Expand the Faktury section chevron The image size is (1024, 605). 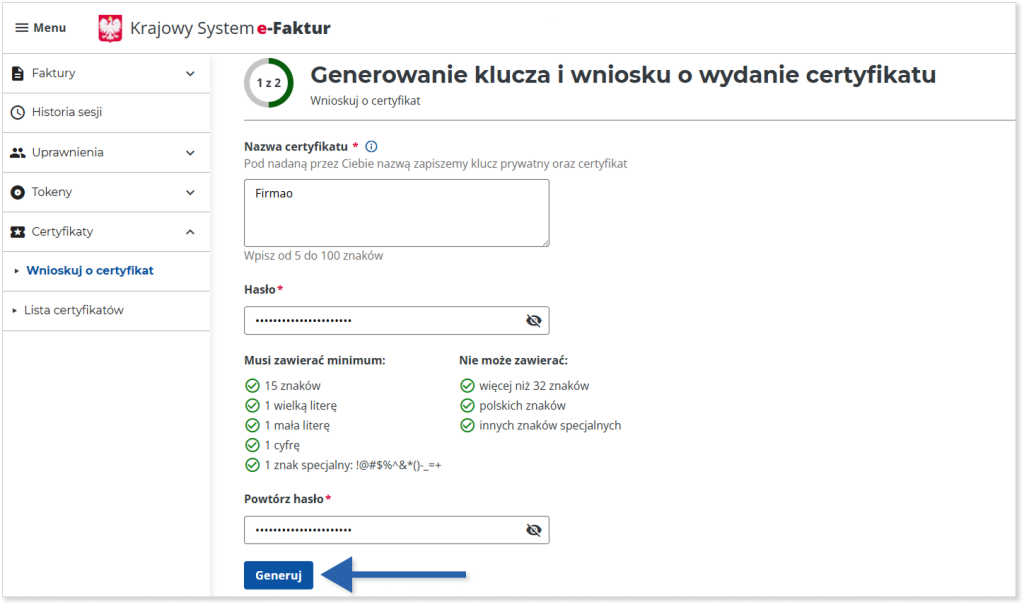click(190, 73)
